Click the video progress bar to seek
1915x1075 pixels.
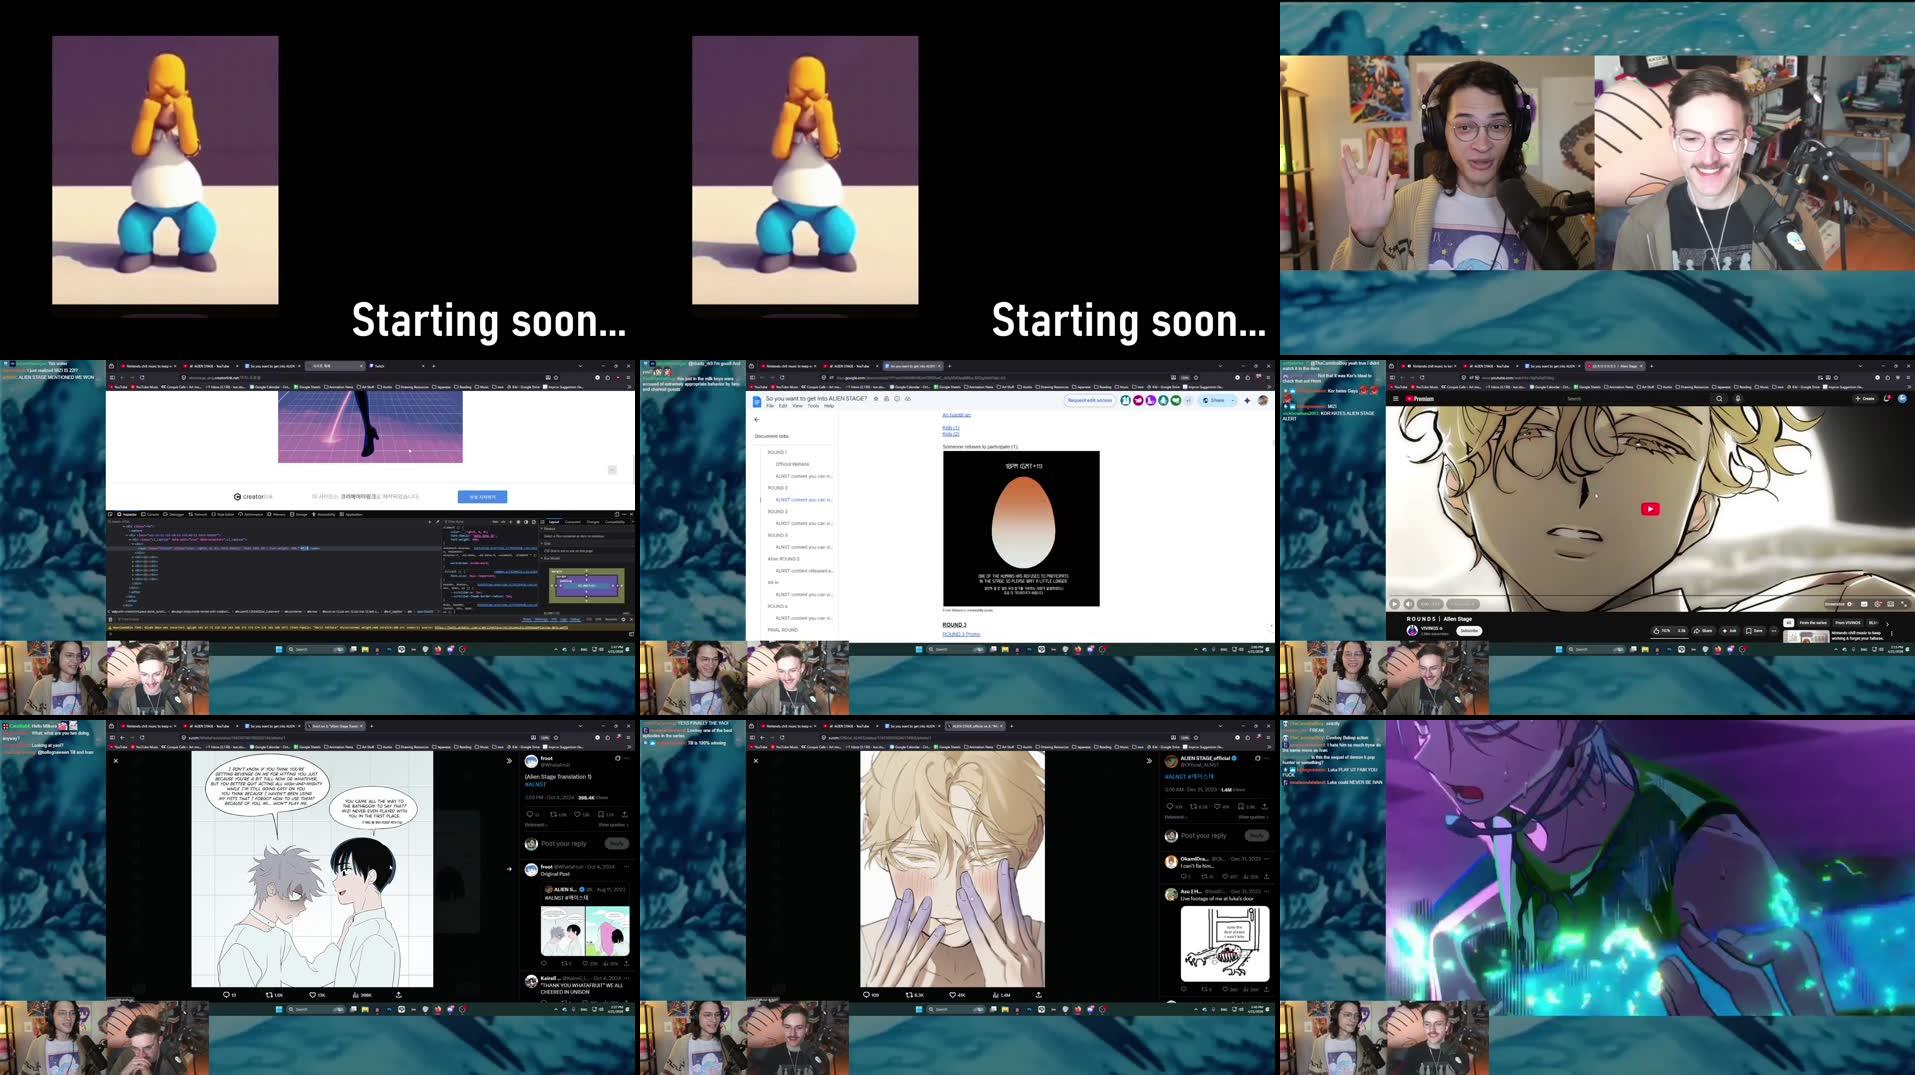pos(1650,593)
